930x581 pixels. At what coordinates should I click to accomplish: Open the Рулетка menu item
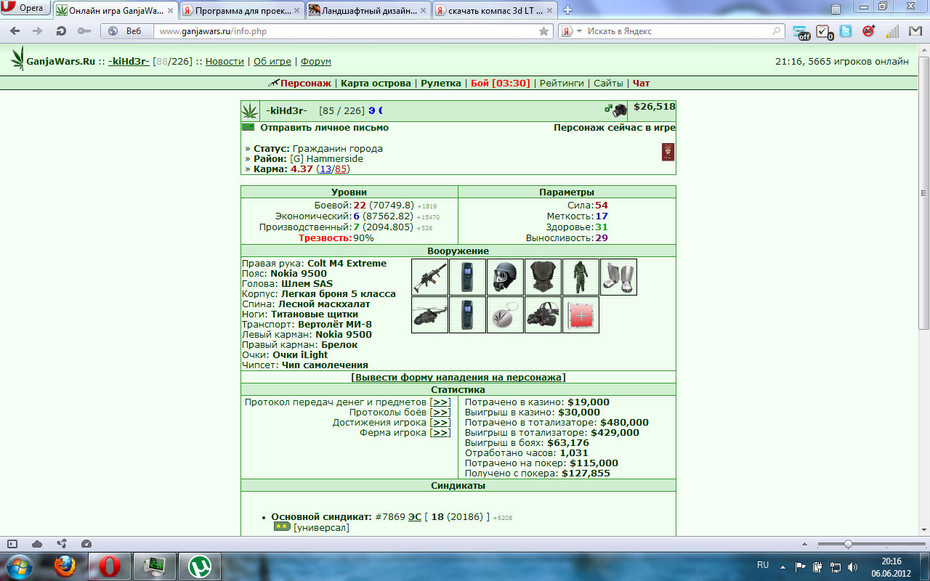click(x=441, y=83)
